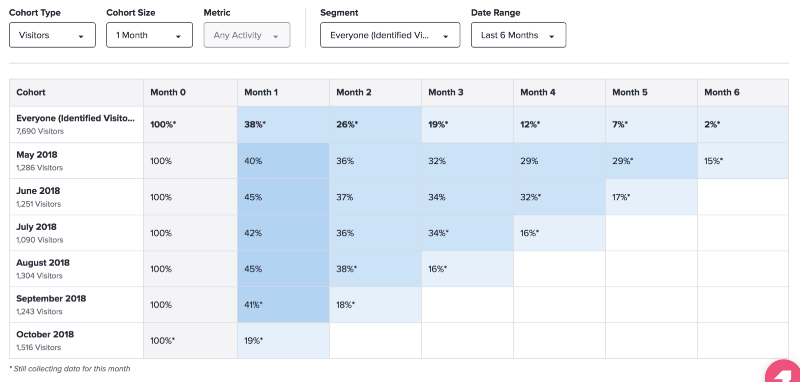Select the September 2018 cohort row label
The height and width of the screenshot is (382, 800).
point(51,299)
